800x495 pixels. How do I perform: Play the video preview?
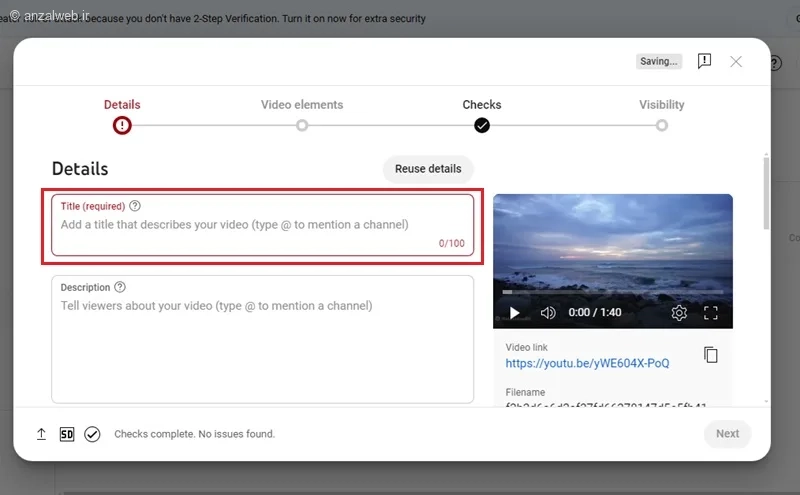click(x=514, y=312)
